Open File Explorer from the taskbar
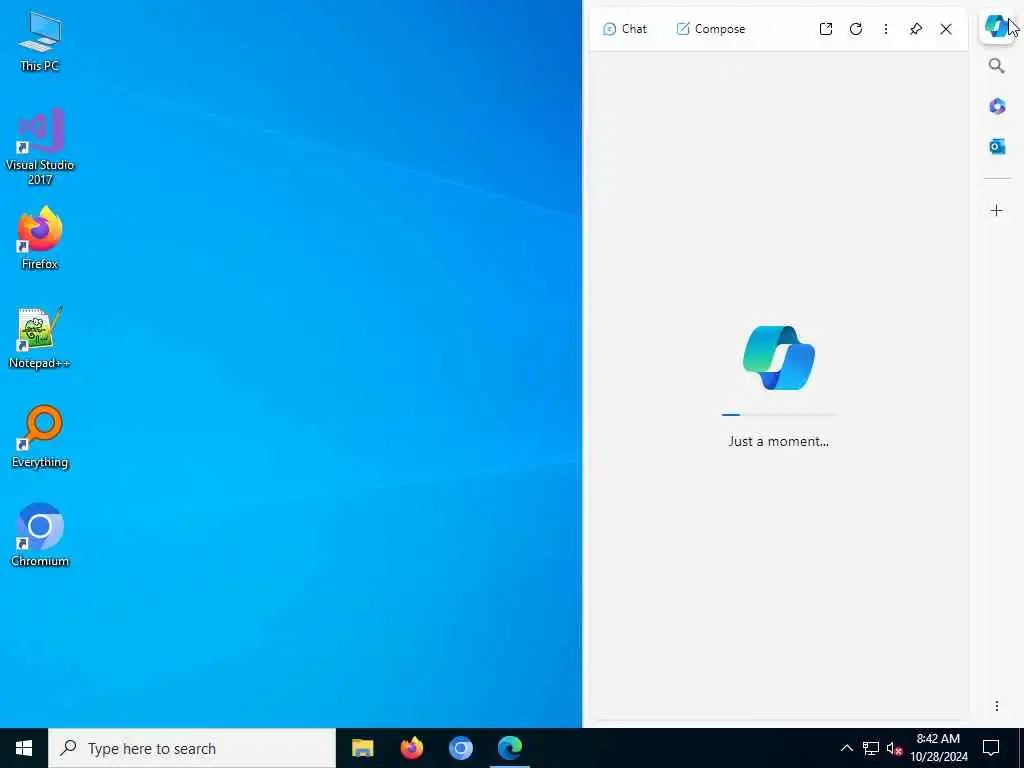This screenshot has width=1024, height=768. pyautogui.click(x=362, y=748)
